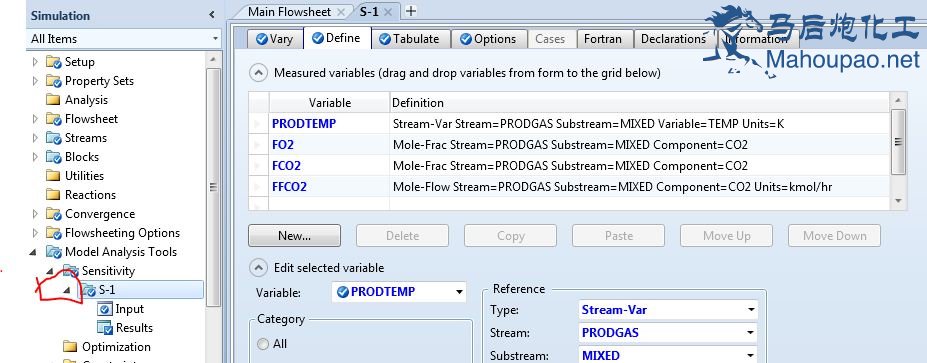Viewport: 927px width, 363px height.
Task: Click the Sensitivity folder icon
Action: pyautogui.click(x=71, y=271)
